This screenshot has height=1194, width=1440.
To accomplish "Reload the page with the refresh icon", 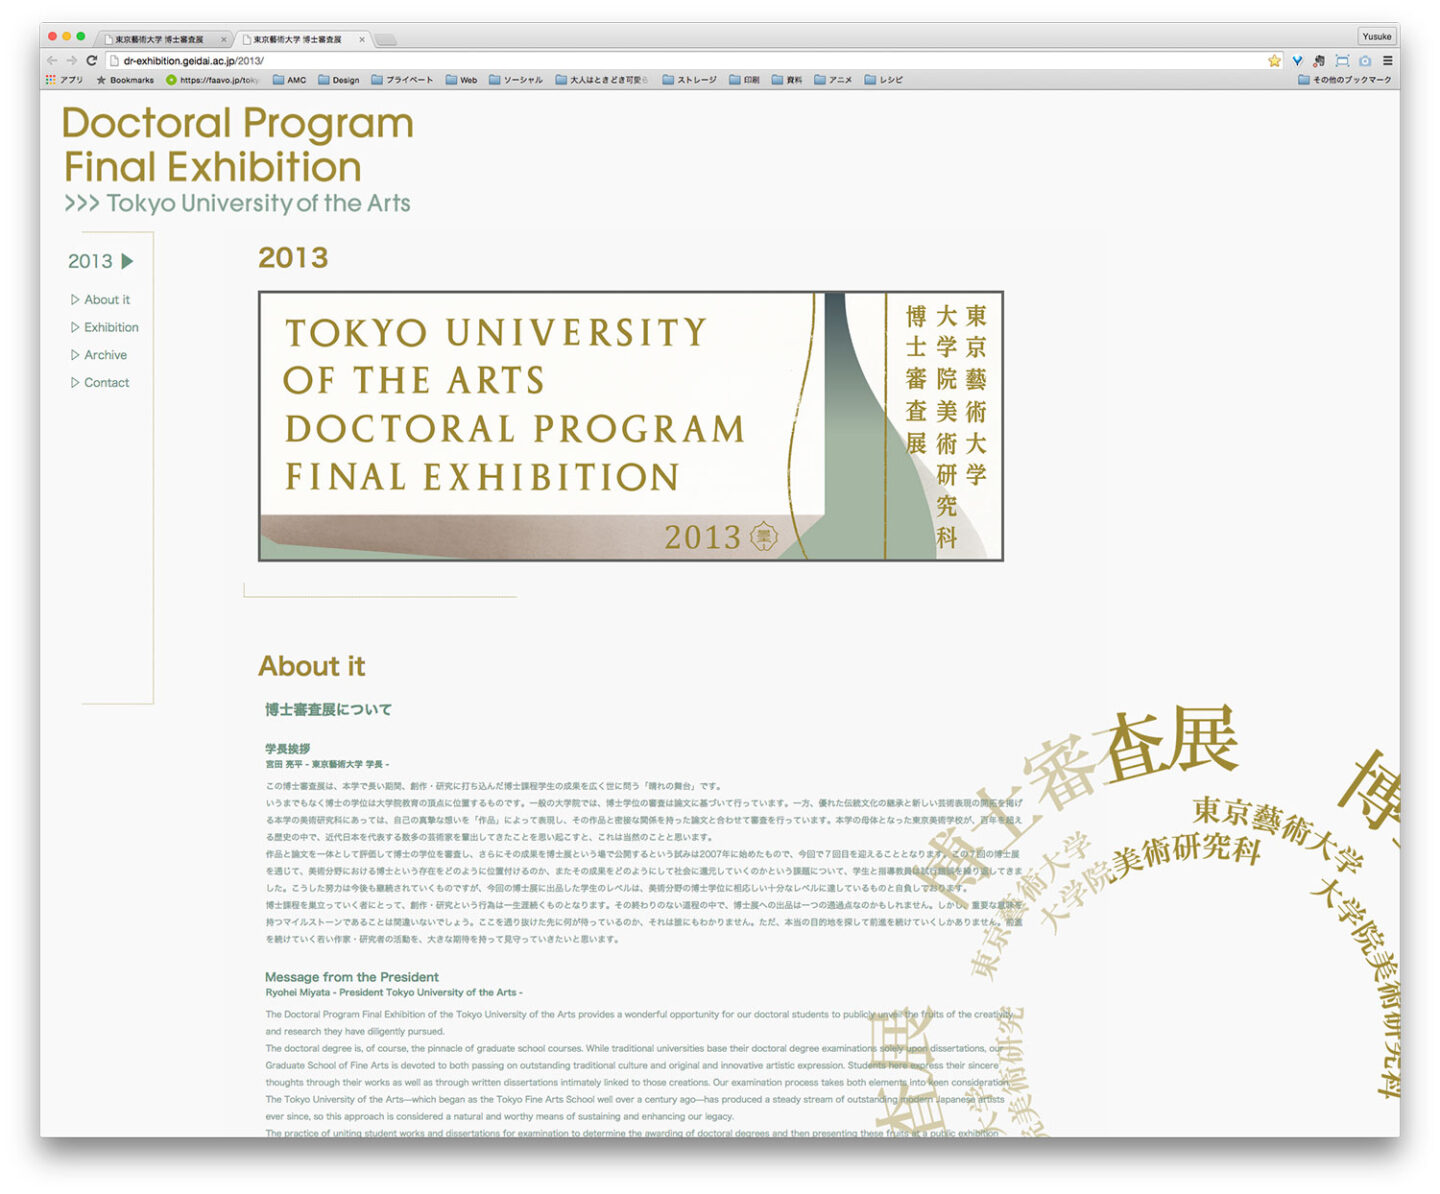I will tap(91, 61).
